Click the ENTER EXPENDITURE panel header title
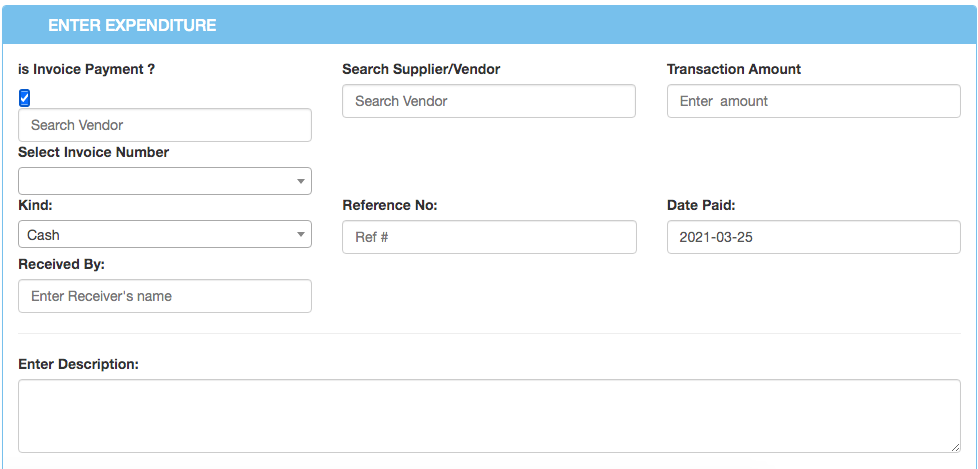Image resolution: width=978 pixels, height=469 pixels. 132,25
